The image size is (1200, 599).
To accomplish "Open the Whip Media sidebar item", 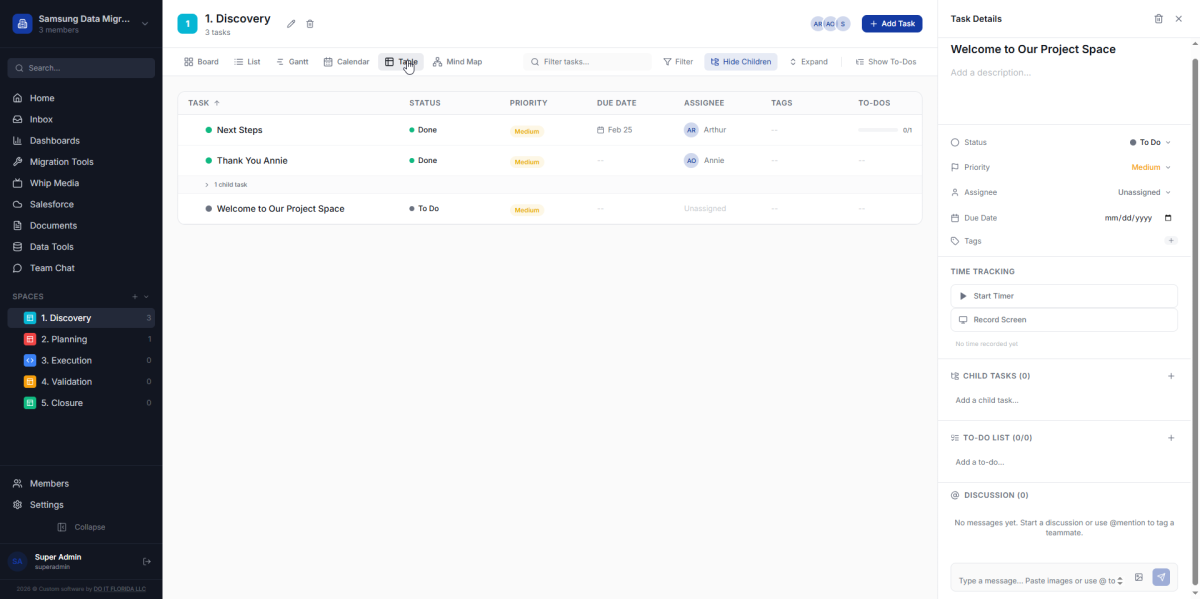I will tap(54, 183).
